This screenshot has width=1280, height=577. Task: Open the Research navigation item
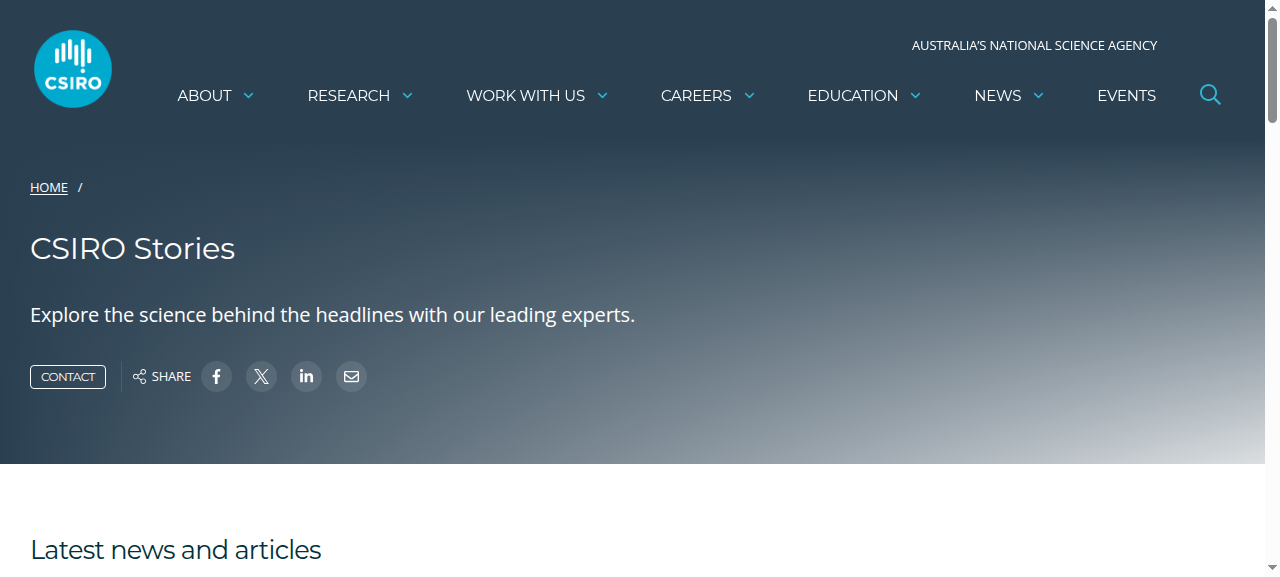click(x=349, y=96)
